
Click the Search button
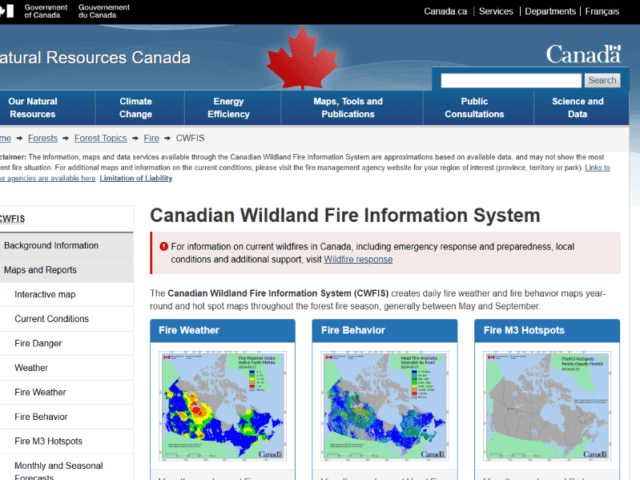602,80
